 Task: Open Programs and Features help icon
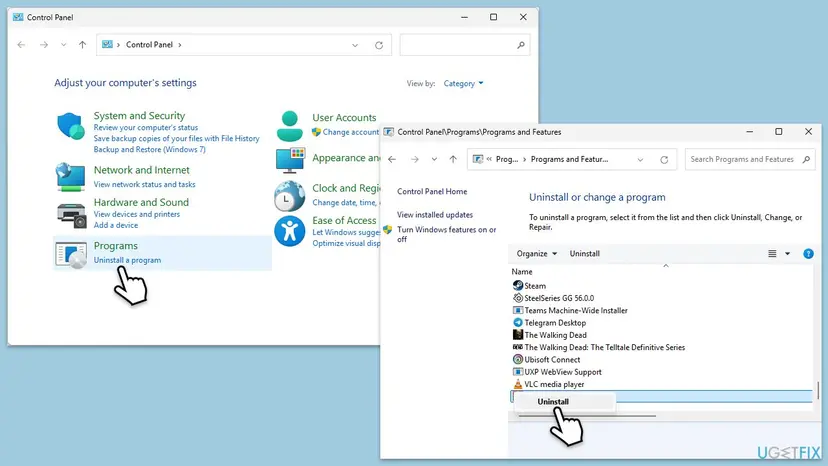[808, 254]
